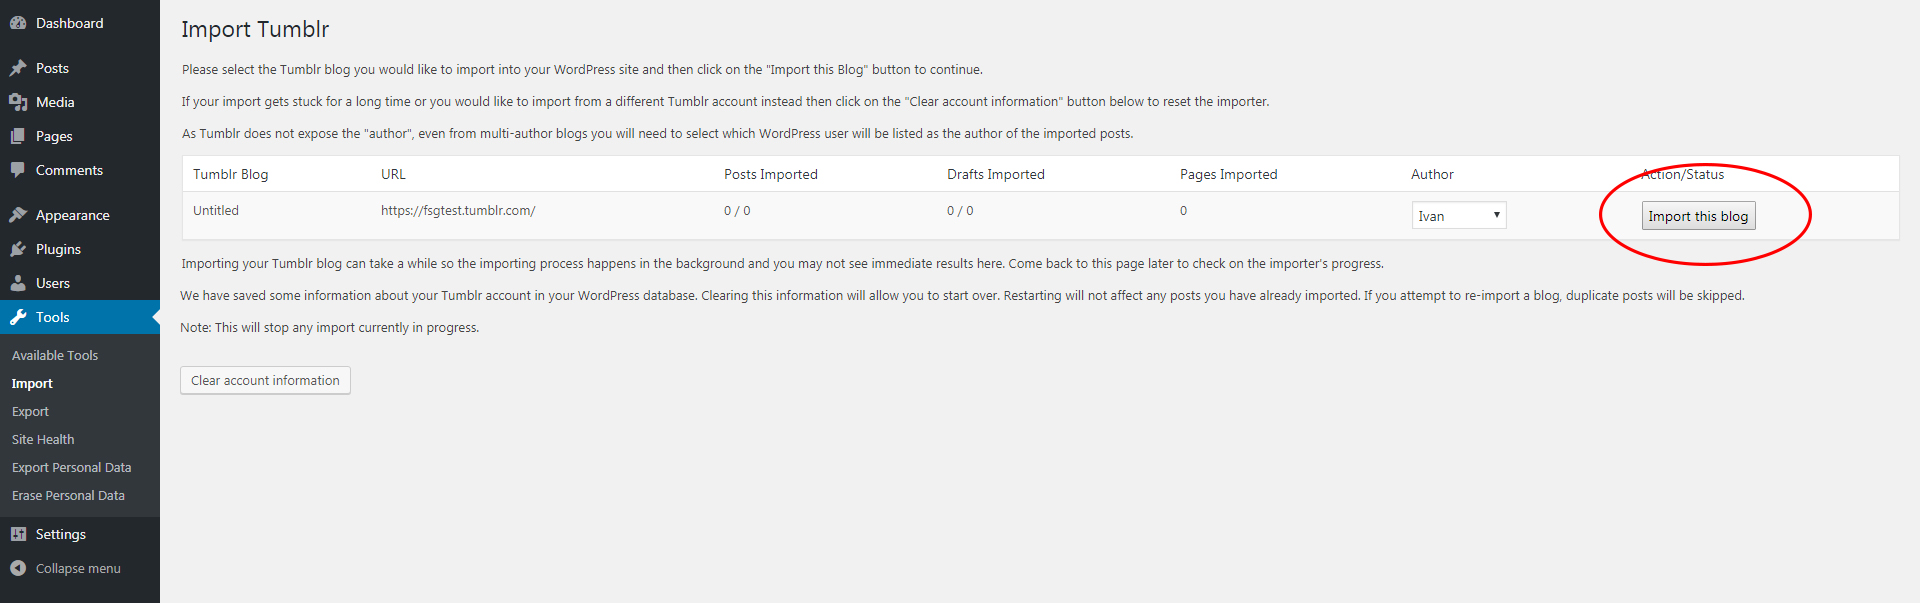Open Site Health from the sidebar
1920x603 pixels.
point(42,439)
